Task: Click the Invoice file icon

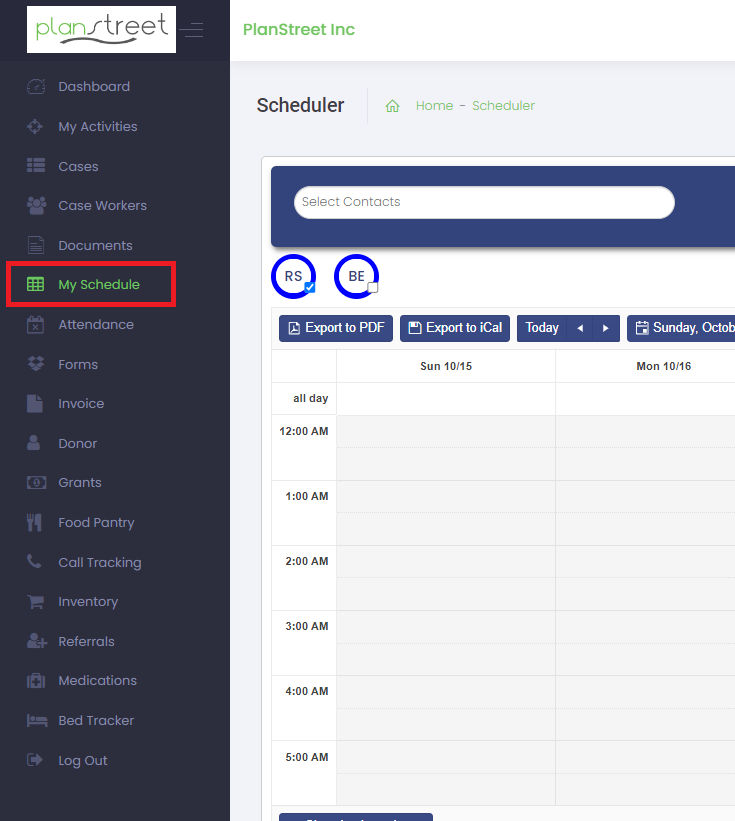Action: 35,404
